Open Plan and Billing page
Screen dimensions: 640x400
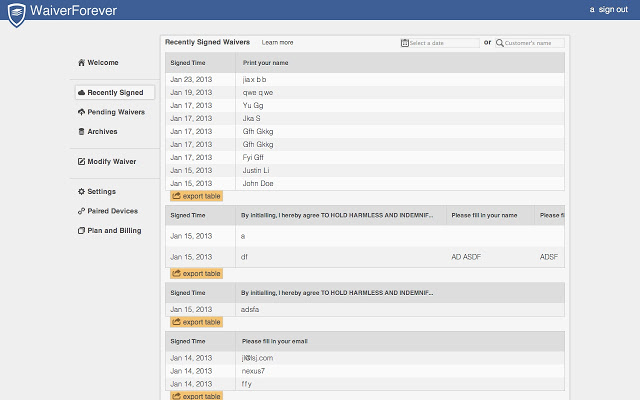(x=113, y=230)
